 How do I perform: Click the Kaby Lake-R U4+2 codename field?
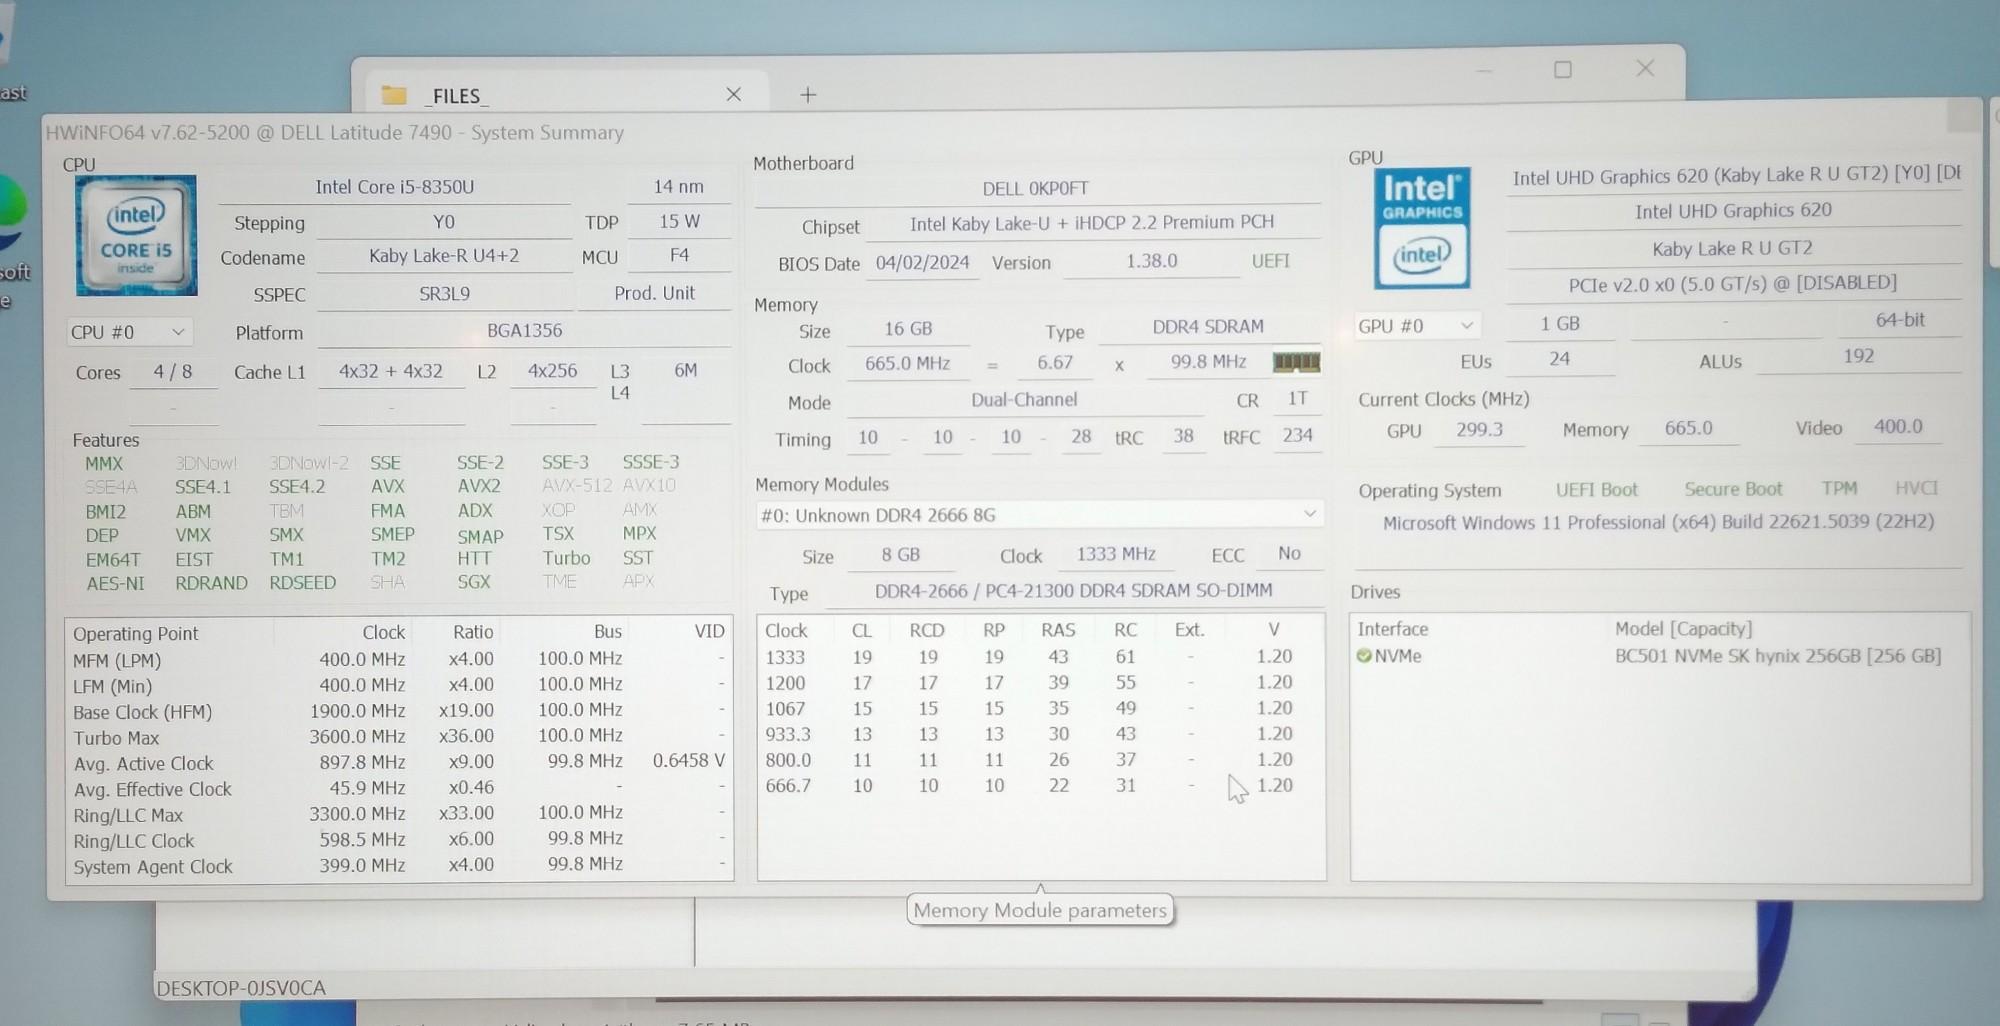444,256
